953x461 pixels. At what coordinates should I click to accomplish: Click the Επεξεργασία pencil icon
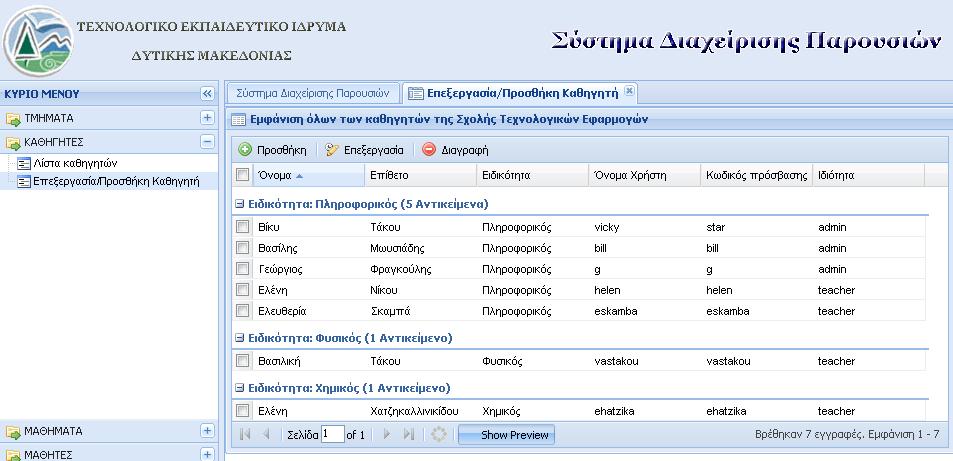[332, 150]
